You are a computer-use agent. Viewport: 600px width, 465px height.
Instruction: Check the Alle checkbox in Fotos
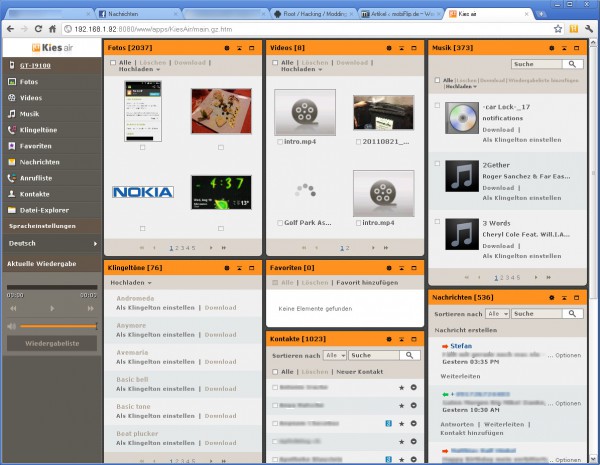tap(113, 63)
